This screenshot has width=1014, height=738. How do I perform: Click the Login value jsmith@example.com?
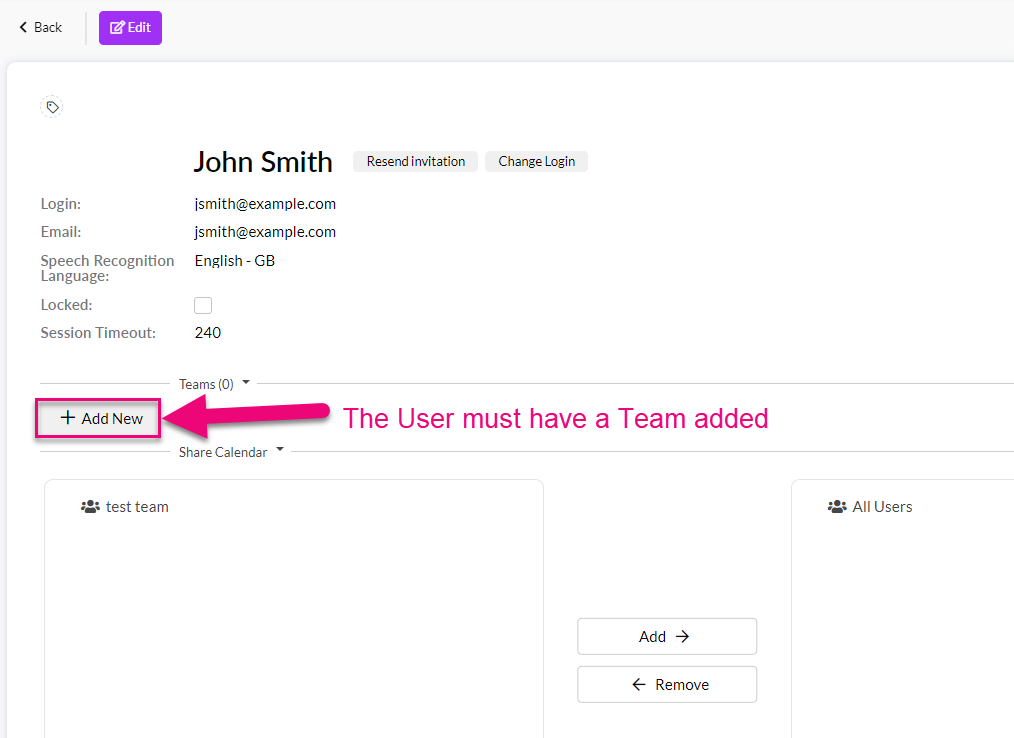click(x=265, y=204)
